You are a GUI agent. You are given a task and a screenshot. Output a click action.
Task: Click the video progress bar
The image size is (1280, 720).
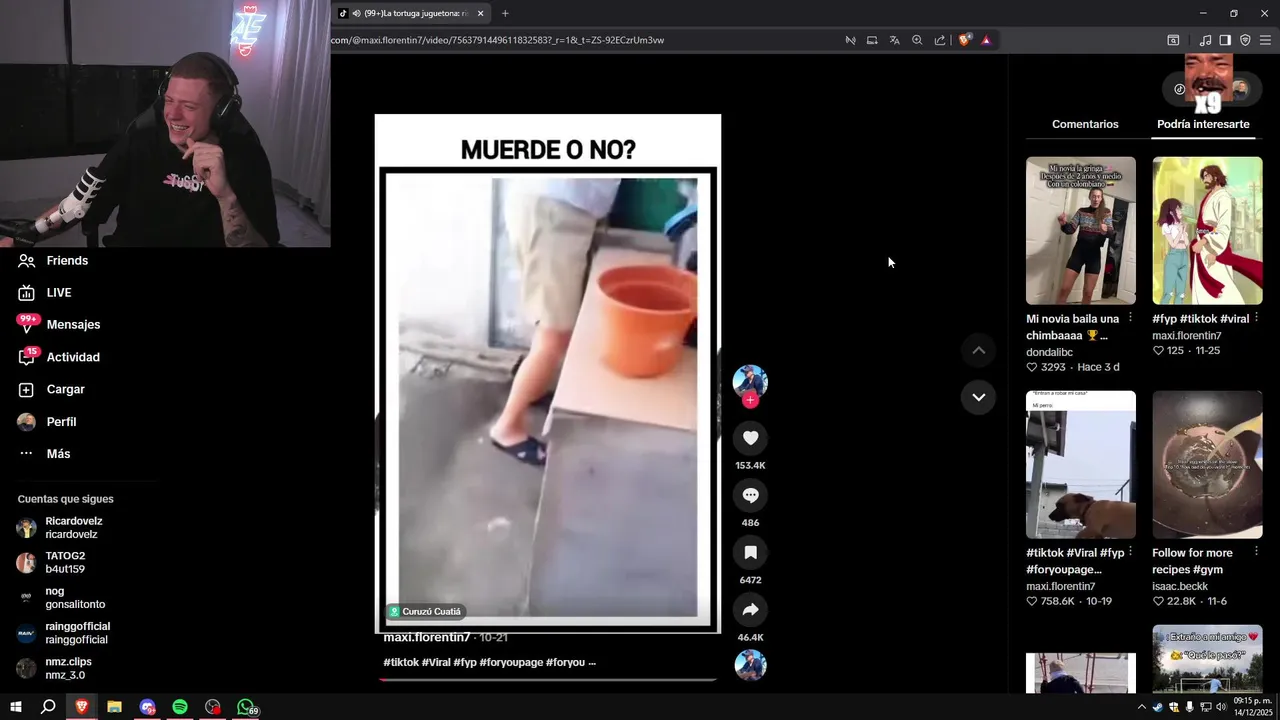pyautogui.click(x=548, y=679)
